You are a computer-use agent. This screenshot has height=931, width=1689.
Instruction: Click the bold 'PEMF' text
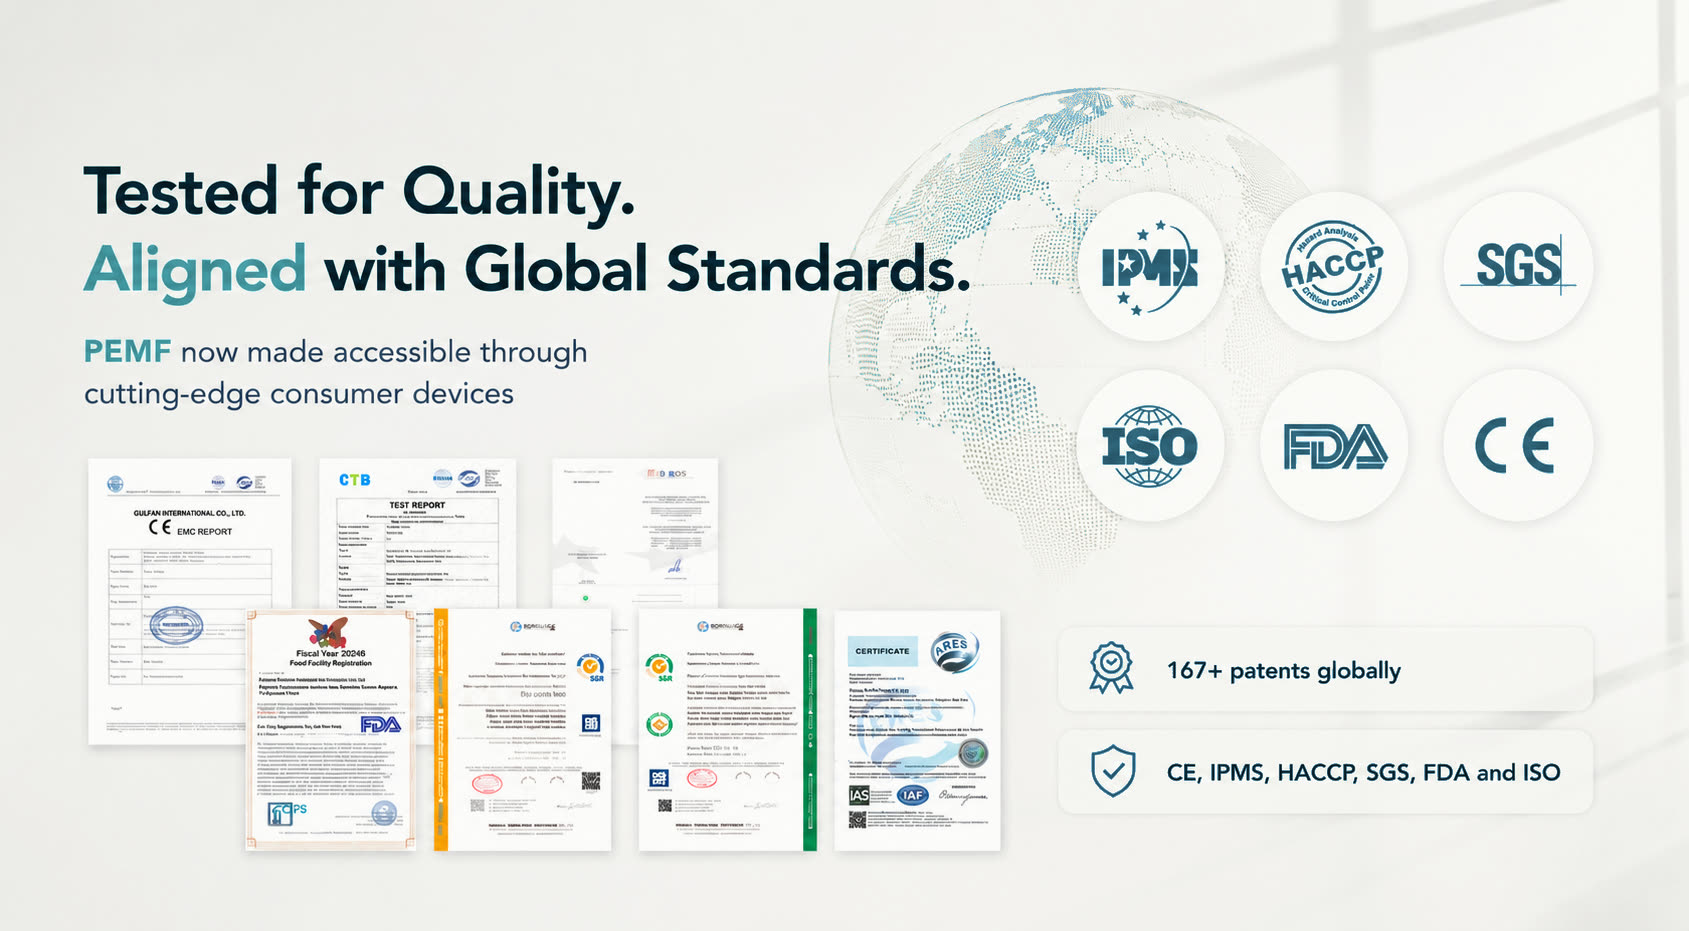click(128, 352)
